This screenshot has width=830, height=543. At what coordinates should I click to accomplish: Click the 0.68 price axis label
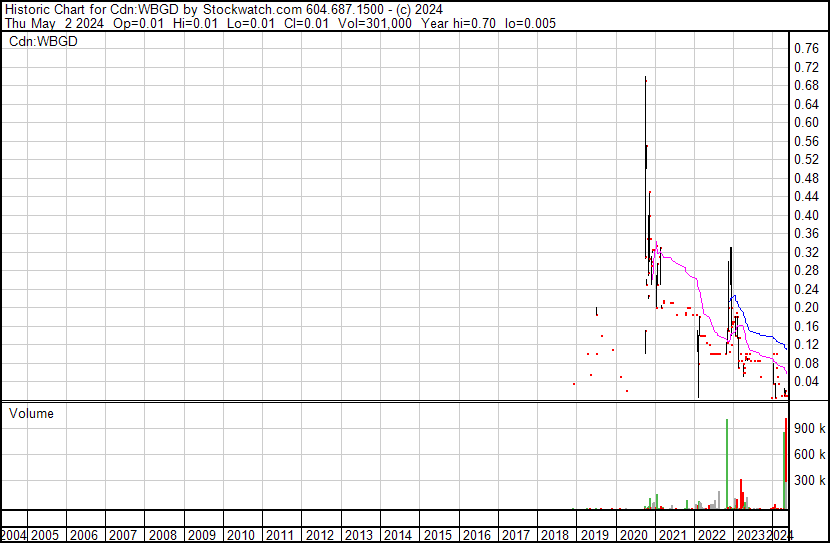click(806, 86)
